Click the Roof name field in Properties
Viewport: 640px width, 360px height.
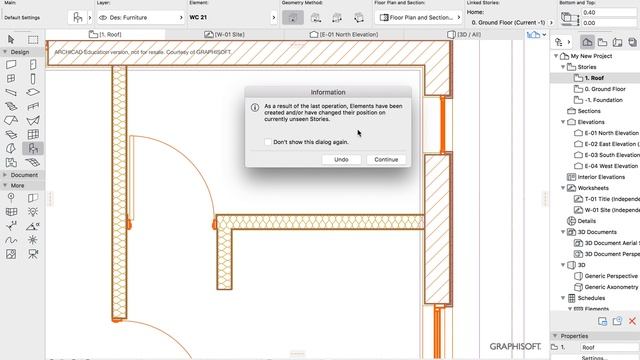coord(609,347)
